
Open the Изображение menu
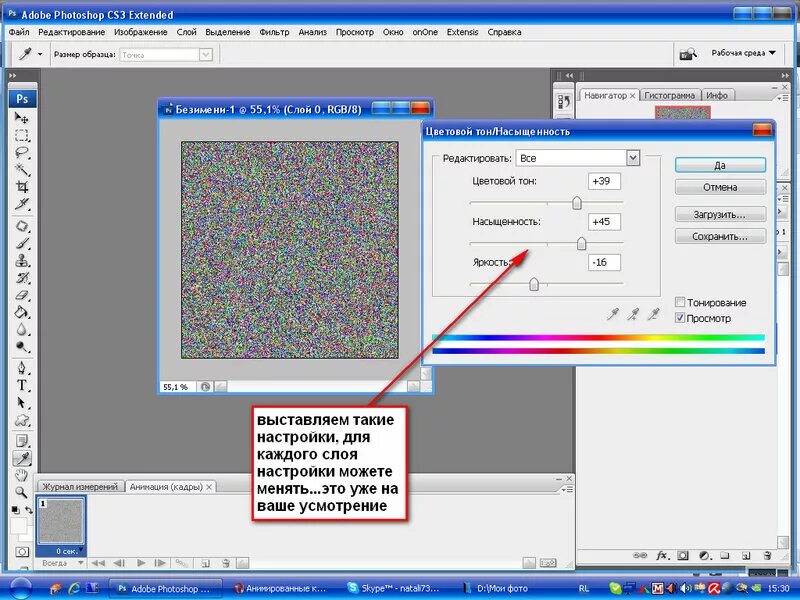coord(141,32)
